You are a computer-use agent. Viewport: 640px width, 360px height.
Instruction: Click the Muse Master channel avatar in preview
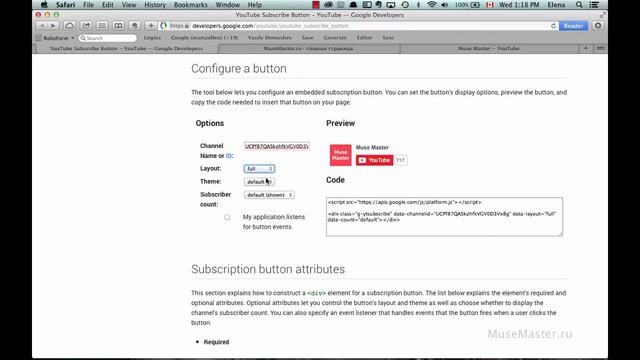(340, 155)
